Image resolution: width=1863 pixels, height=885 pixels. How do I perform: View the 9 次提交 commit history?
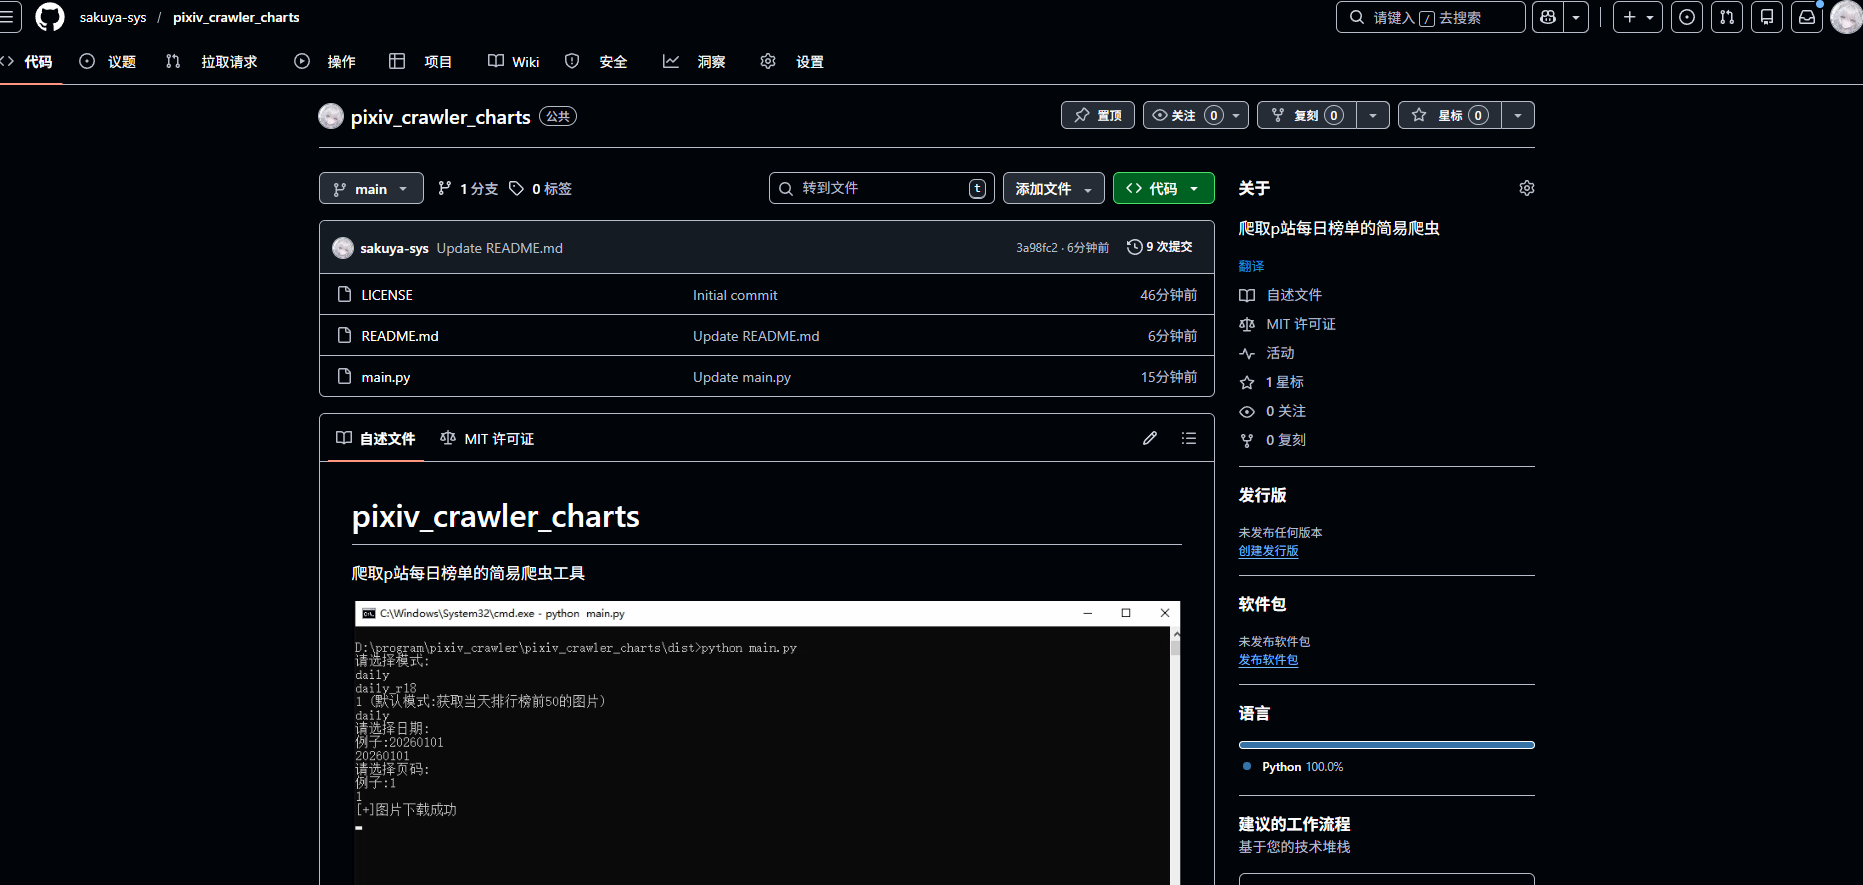pyautogui.click(x=1160, y=247)
